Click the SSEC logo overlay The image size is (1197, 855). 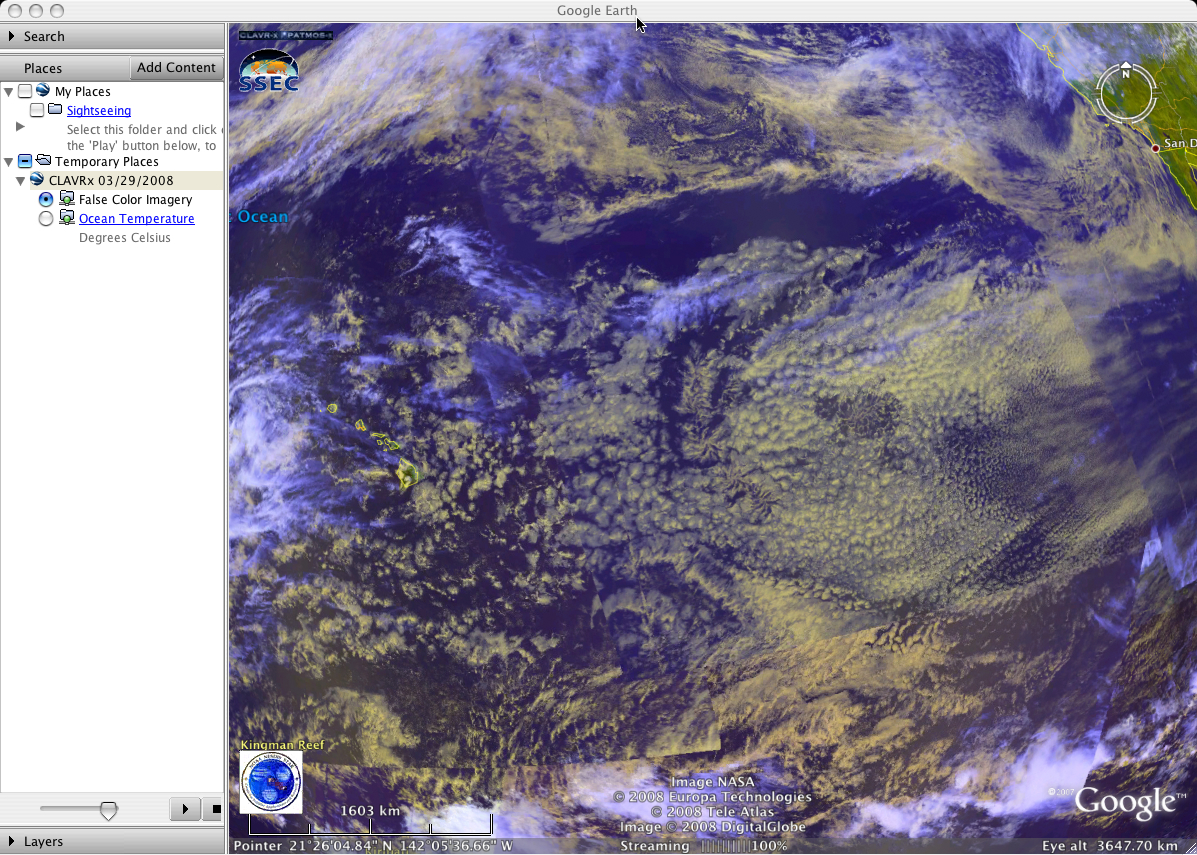click(269, 71)
